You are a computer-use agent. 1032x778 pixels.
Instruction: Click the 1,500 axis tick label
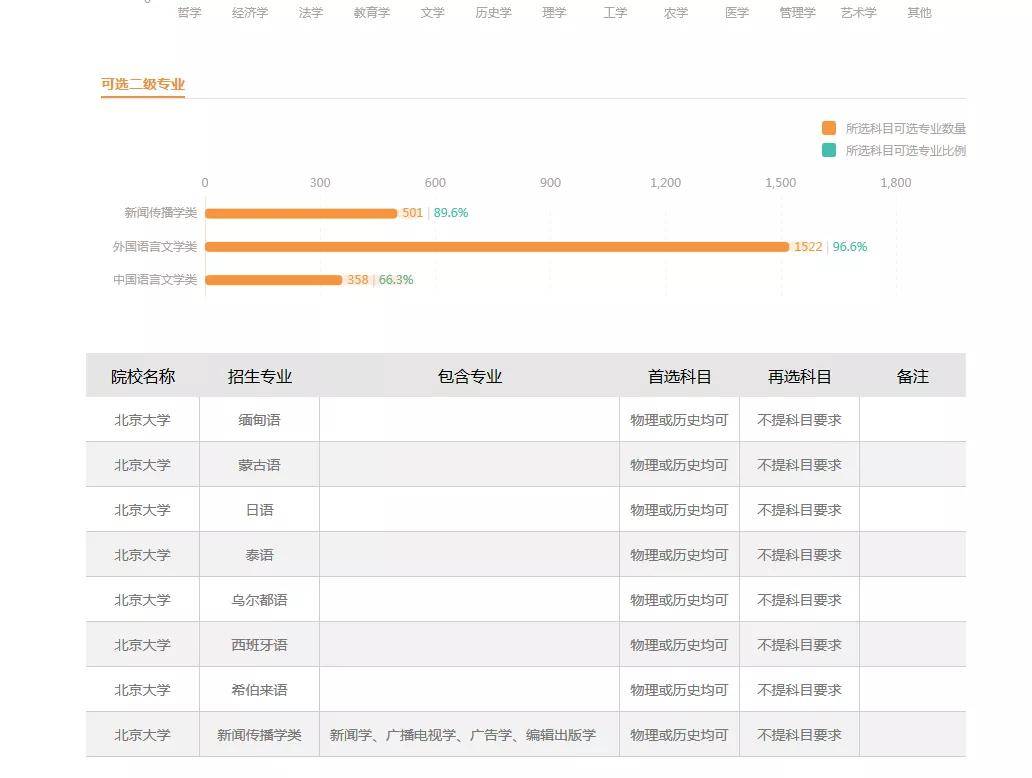[781, 182]
